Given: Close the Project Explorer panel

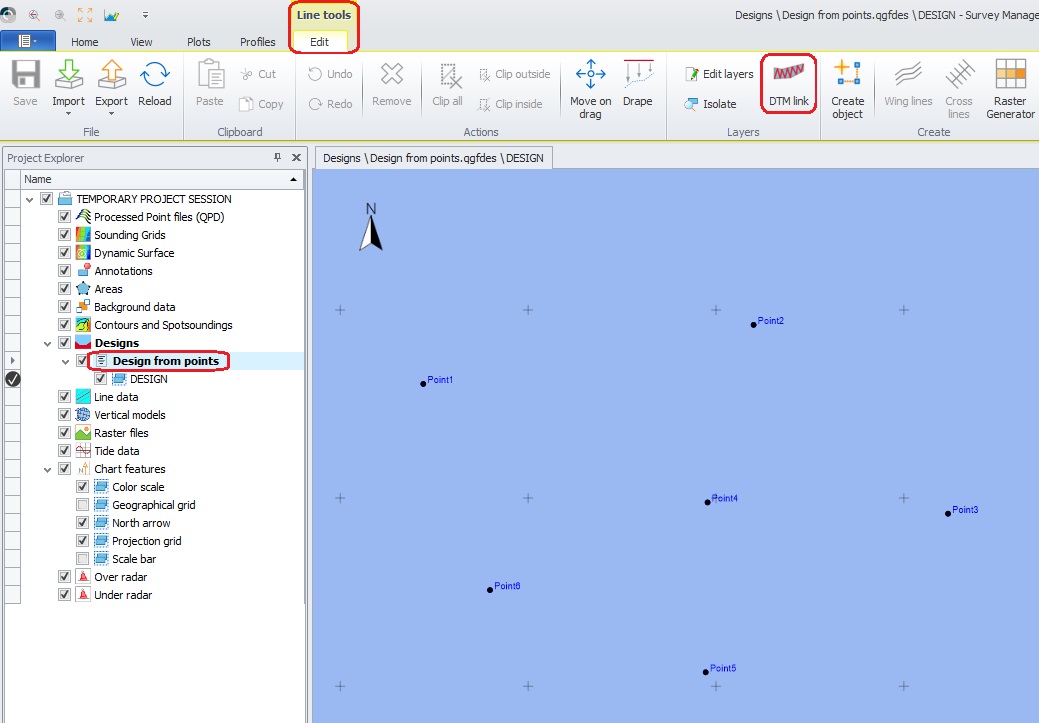Looking at the screenshot, I should (296, 158).
